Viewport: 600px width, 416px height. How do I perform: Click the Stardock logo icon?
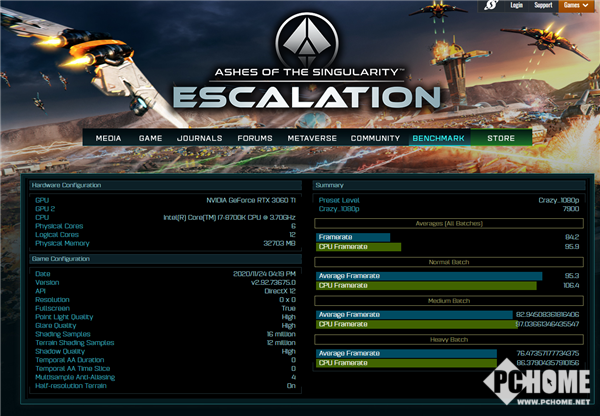click(492, 6)
